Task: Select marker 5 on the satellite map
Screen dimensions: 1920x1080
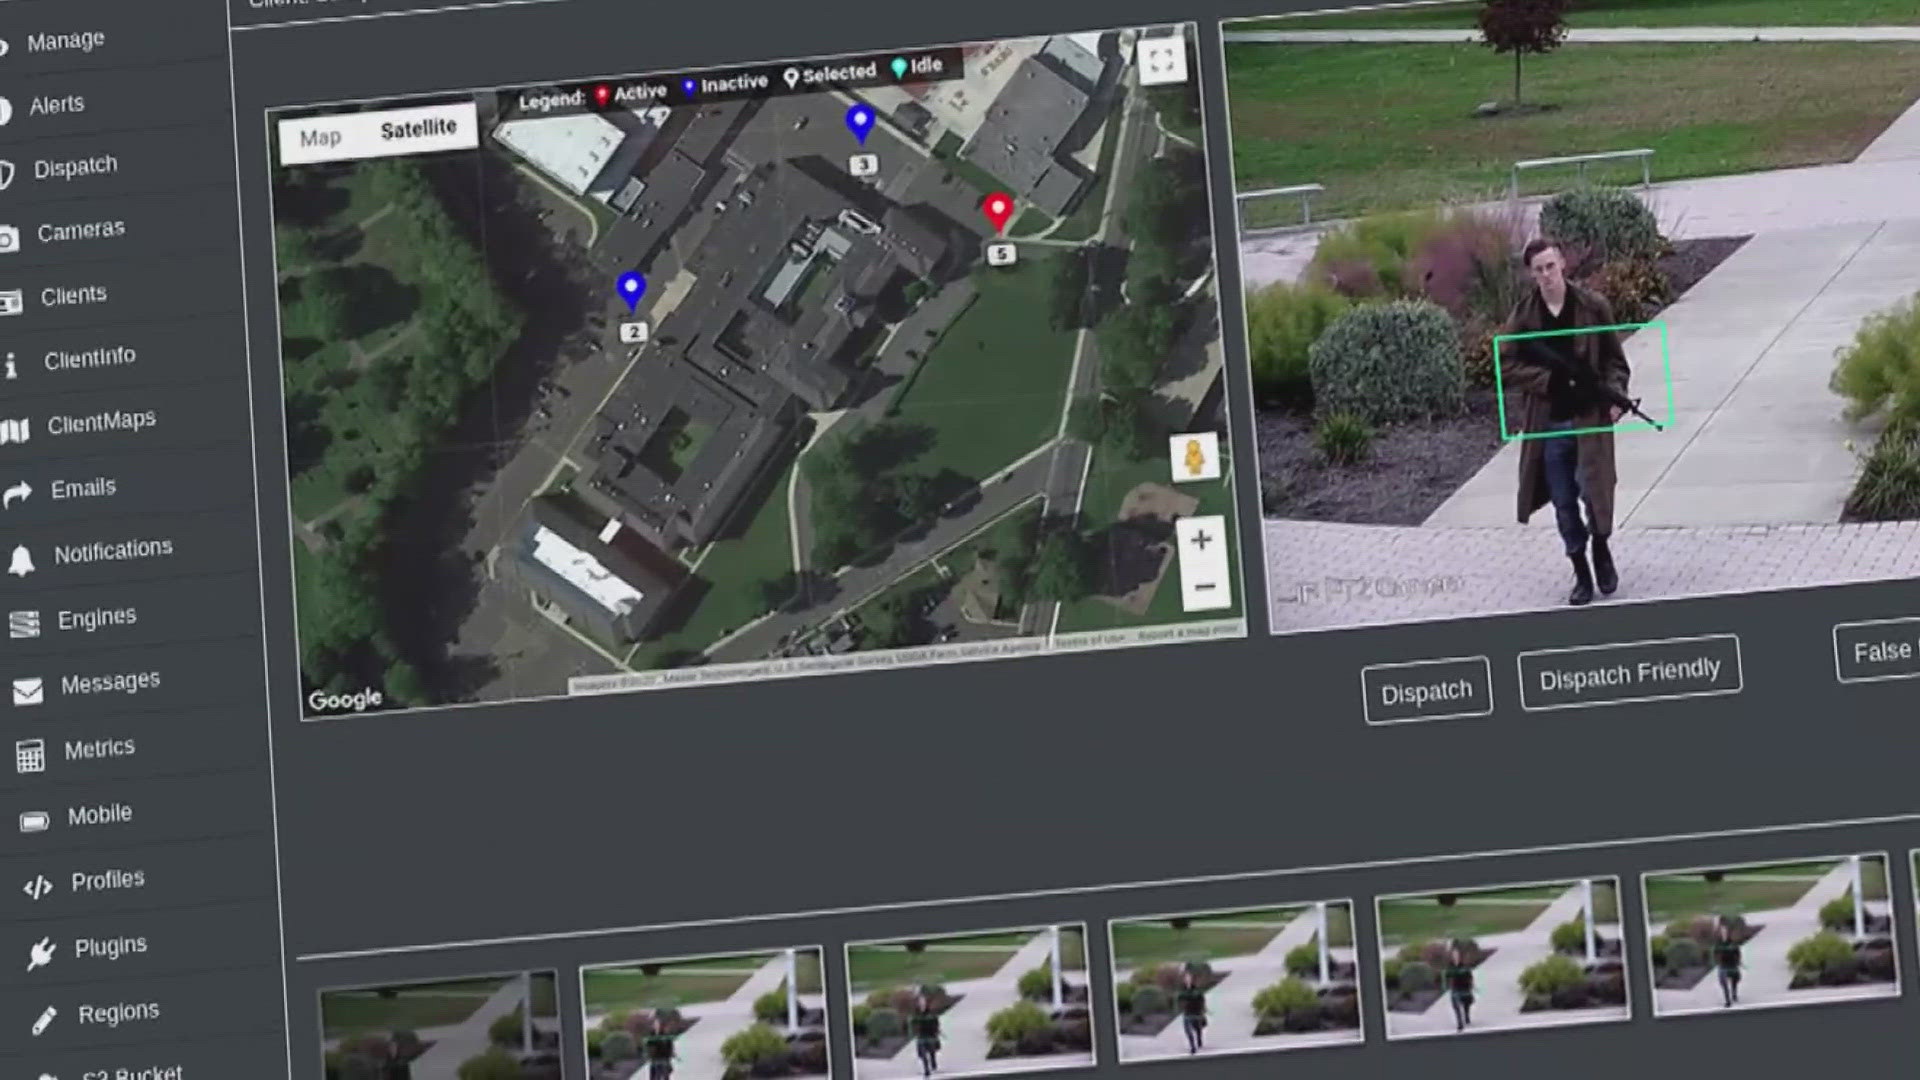Action: point(996,212)
